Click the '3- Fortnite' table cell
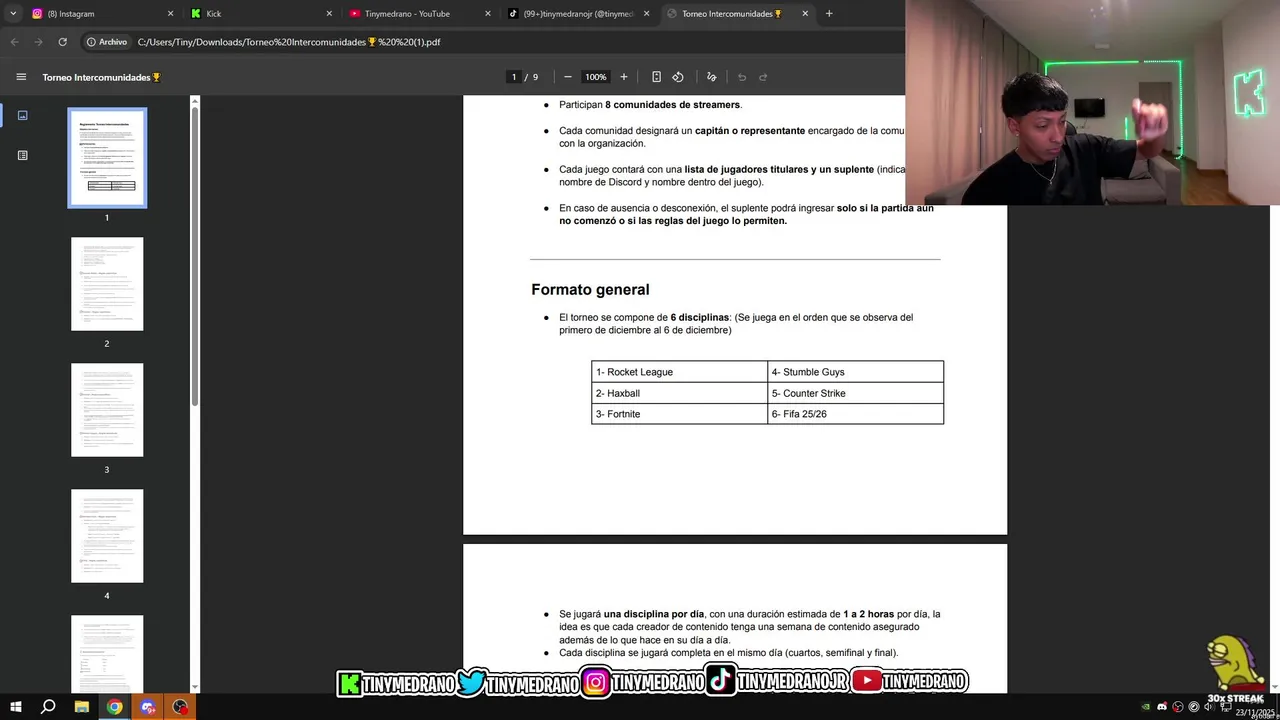Image resolution: width=1280 pixels, height=720 pixels. 679,414
